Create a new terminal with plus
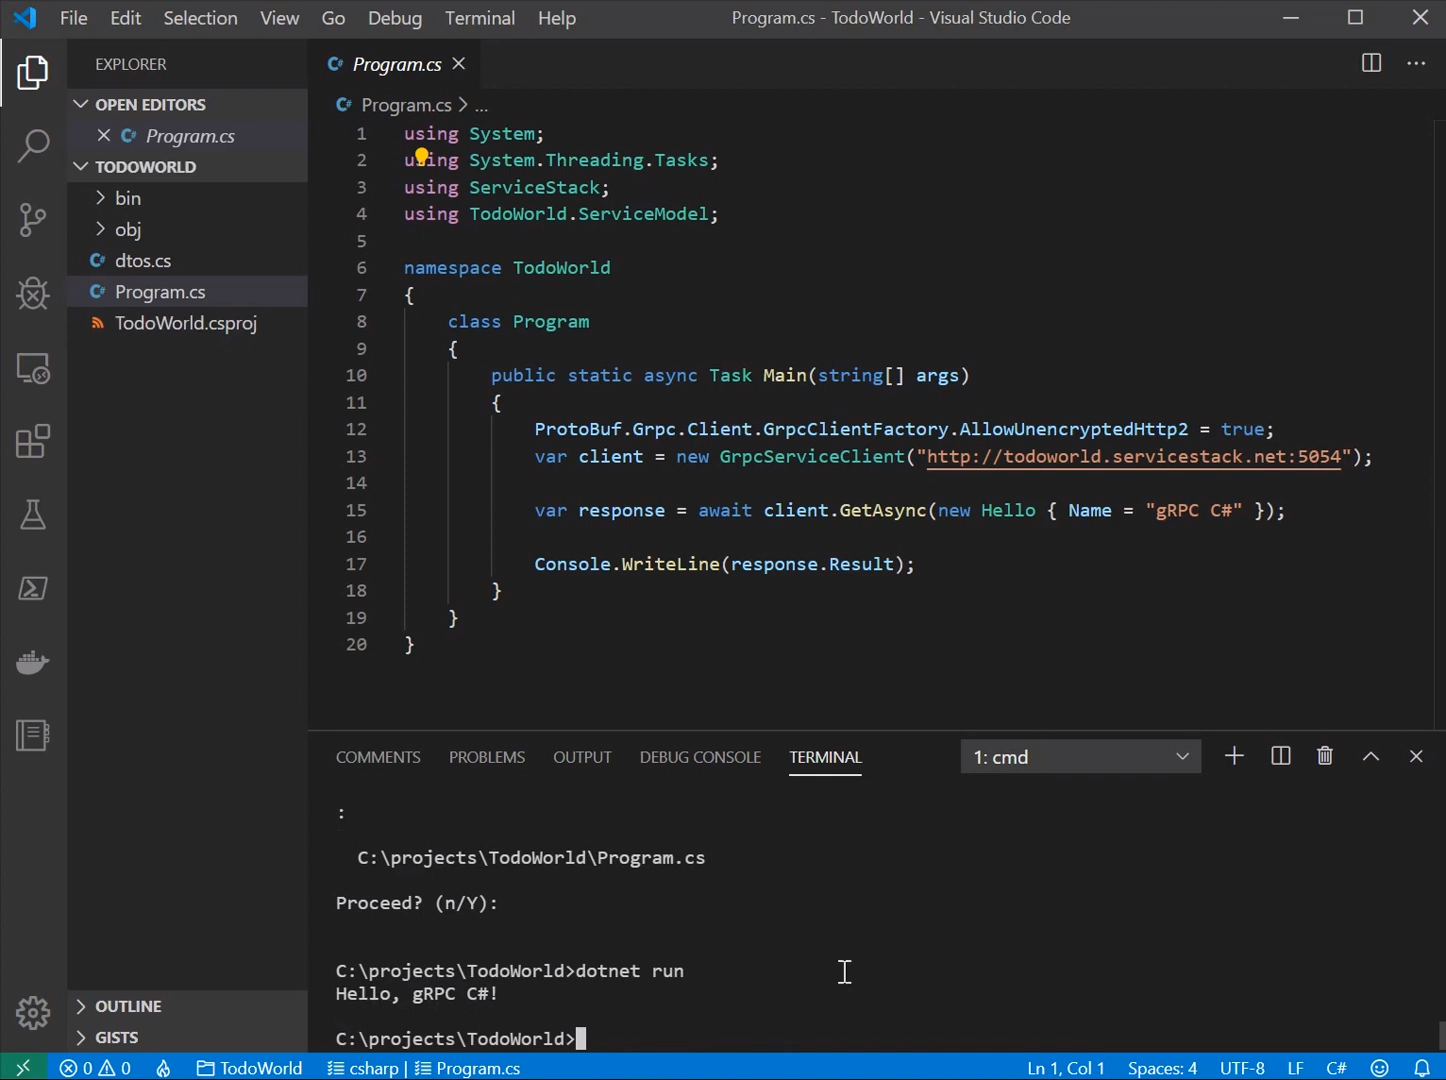Viewport: 1446px width, 1080px height. [1234, 756]
